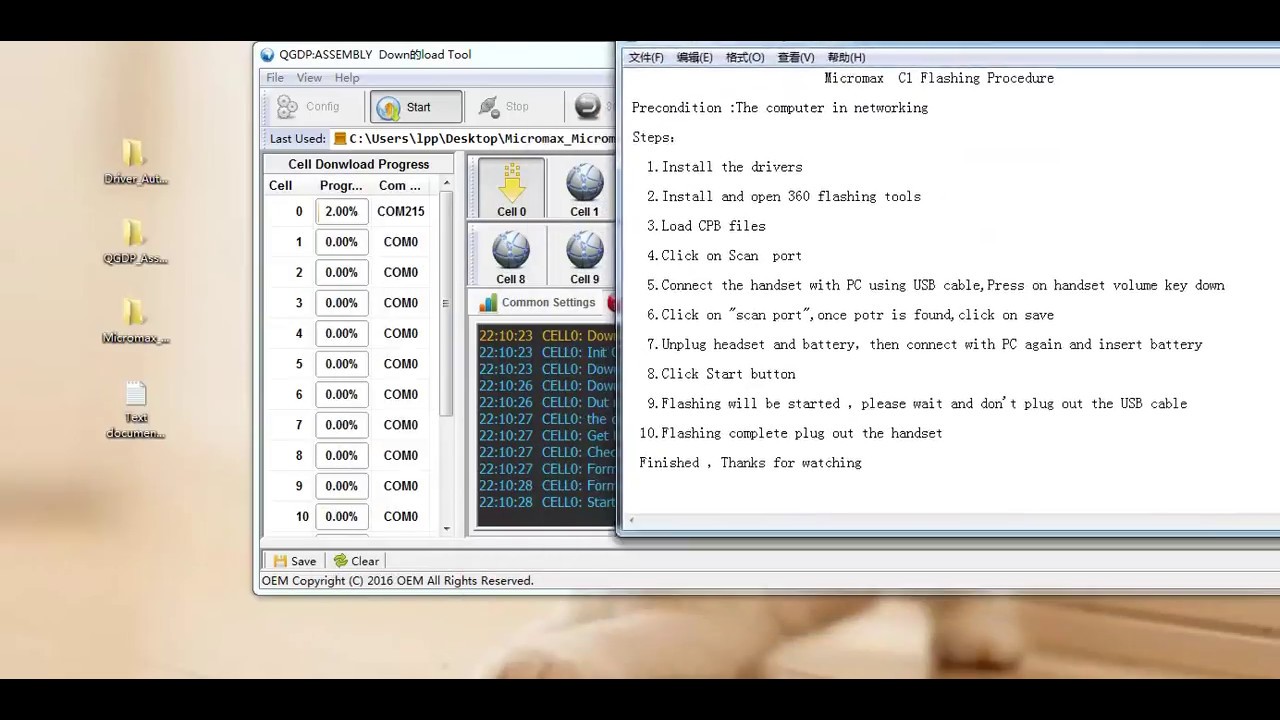The height and width of the screenshot is (720, 1280).
Task: Click the Com ... column header
Action: (x=400, y=186)
